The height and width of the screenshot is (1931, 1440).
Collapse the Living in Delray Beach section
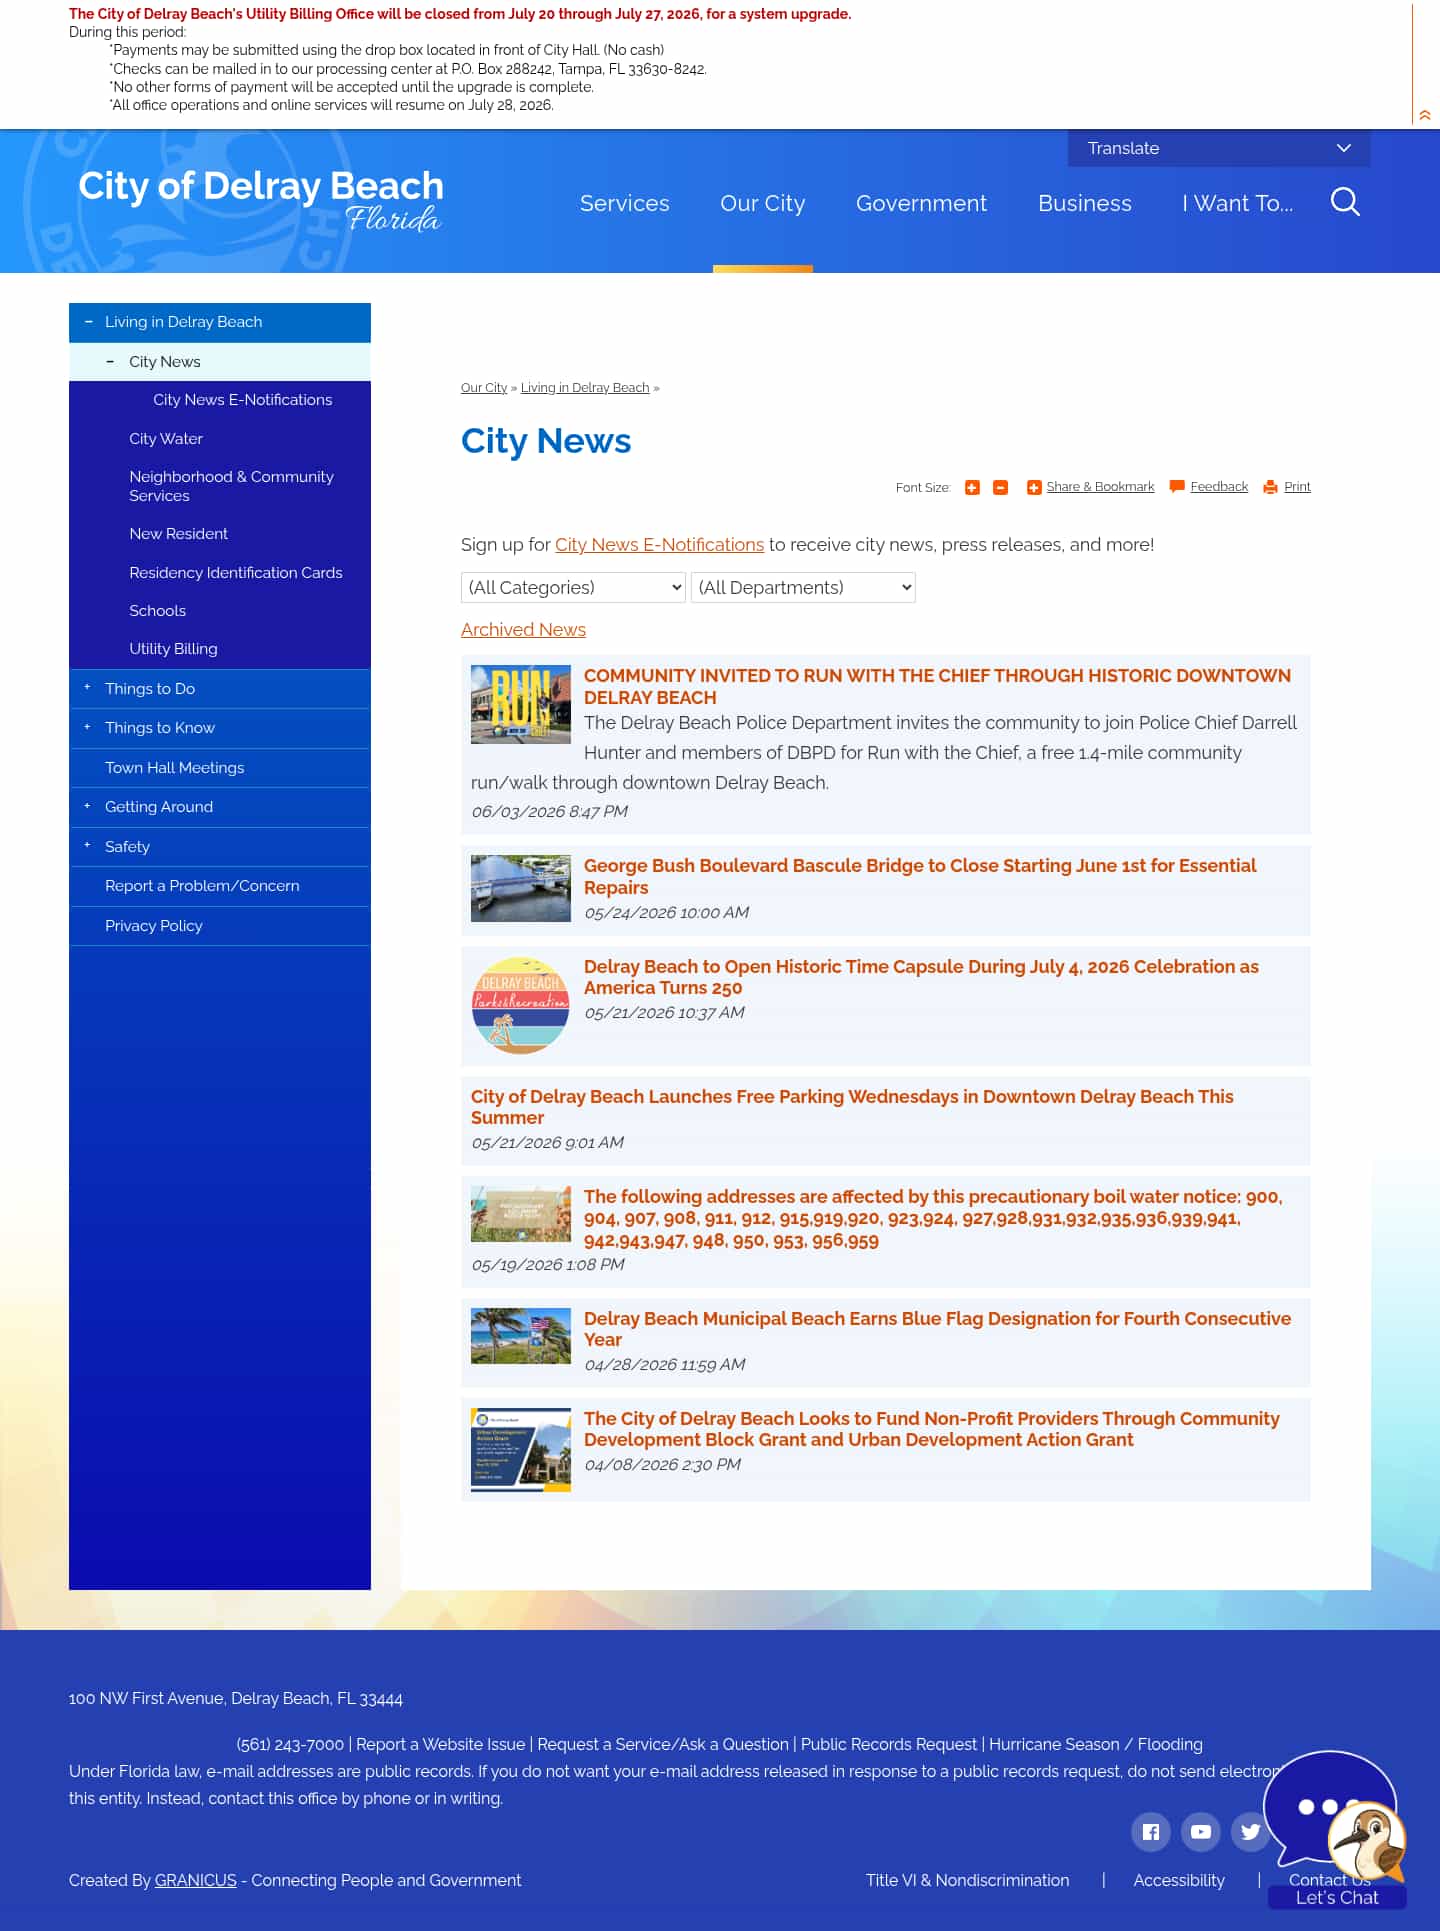pos(89,322)
